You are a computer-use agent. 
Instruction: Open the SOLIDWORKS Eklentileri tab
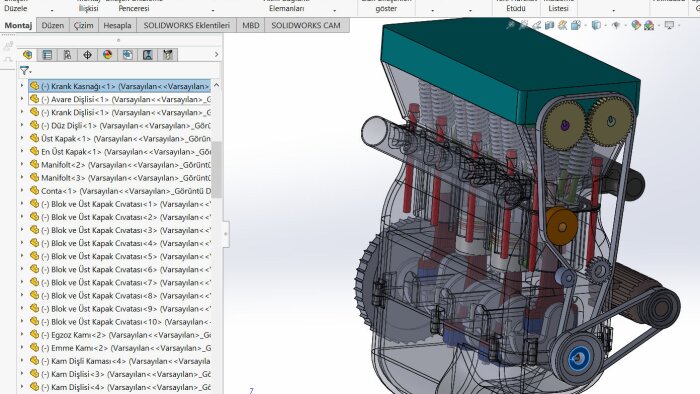[187, 25]
